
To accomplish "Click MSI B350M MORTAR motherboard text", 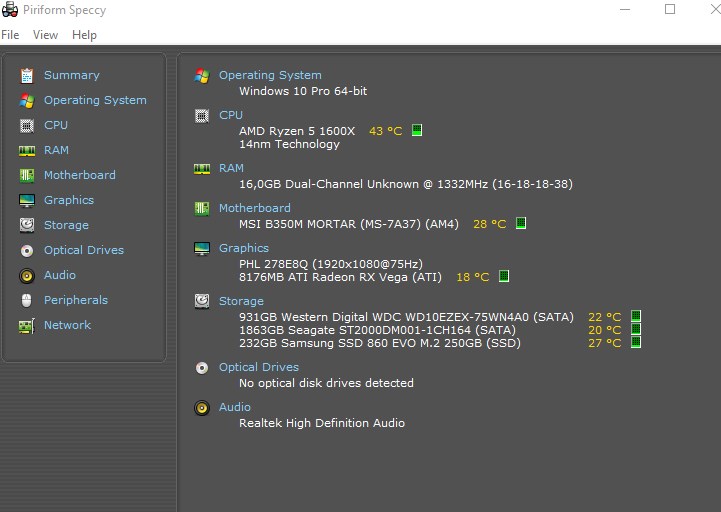I will [349, 224].
